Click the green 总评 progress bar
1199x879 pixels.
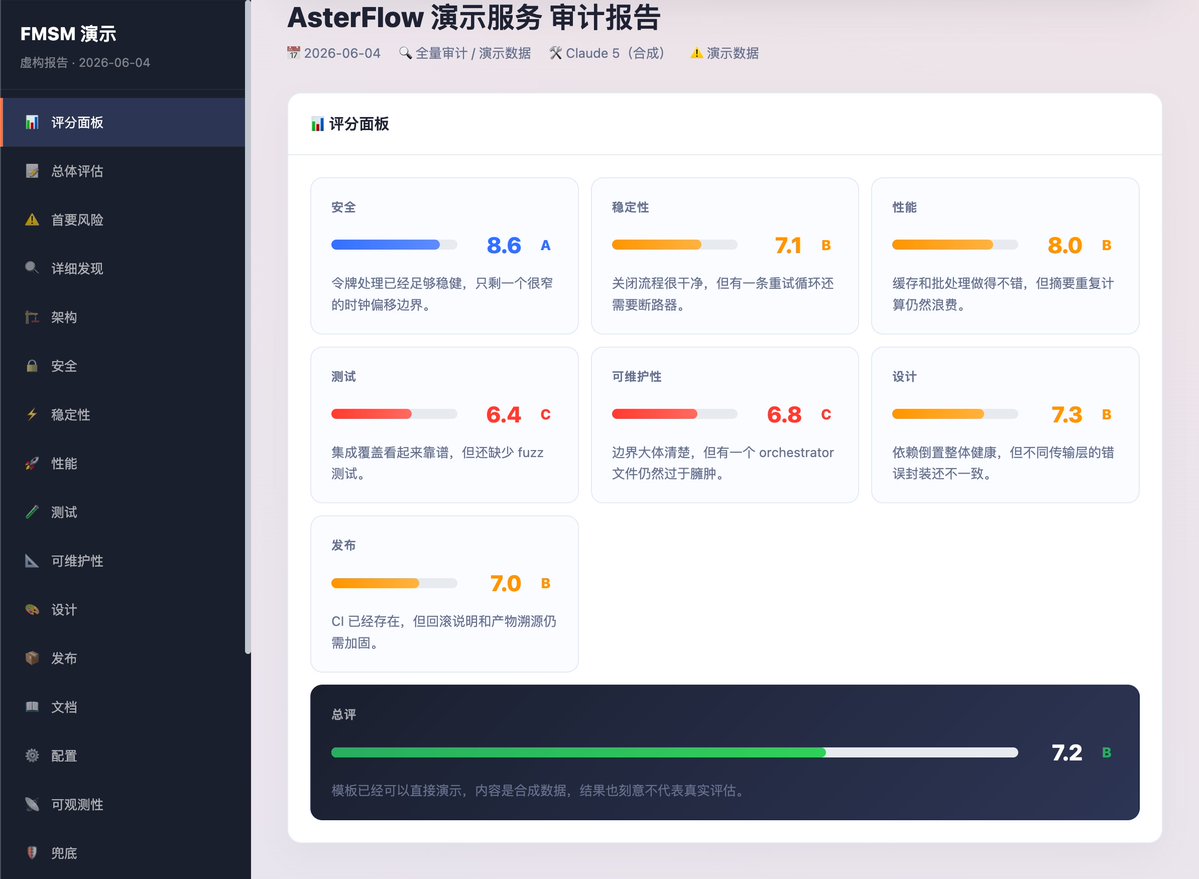click(674, 753)
